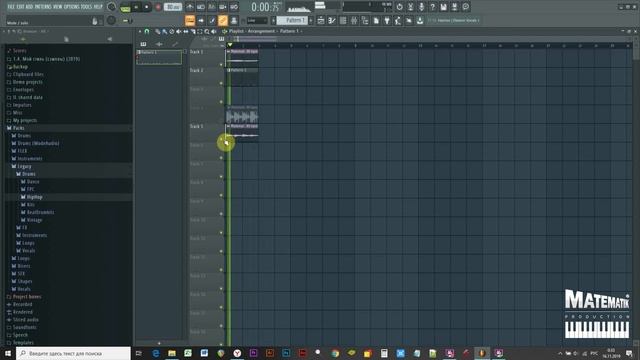Open the ADD menu
This screenshot has width=640, height=360.
29,7
